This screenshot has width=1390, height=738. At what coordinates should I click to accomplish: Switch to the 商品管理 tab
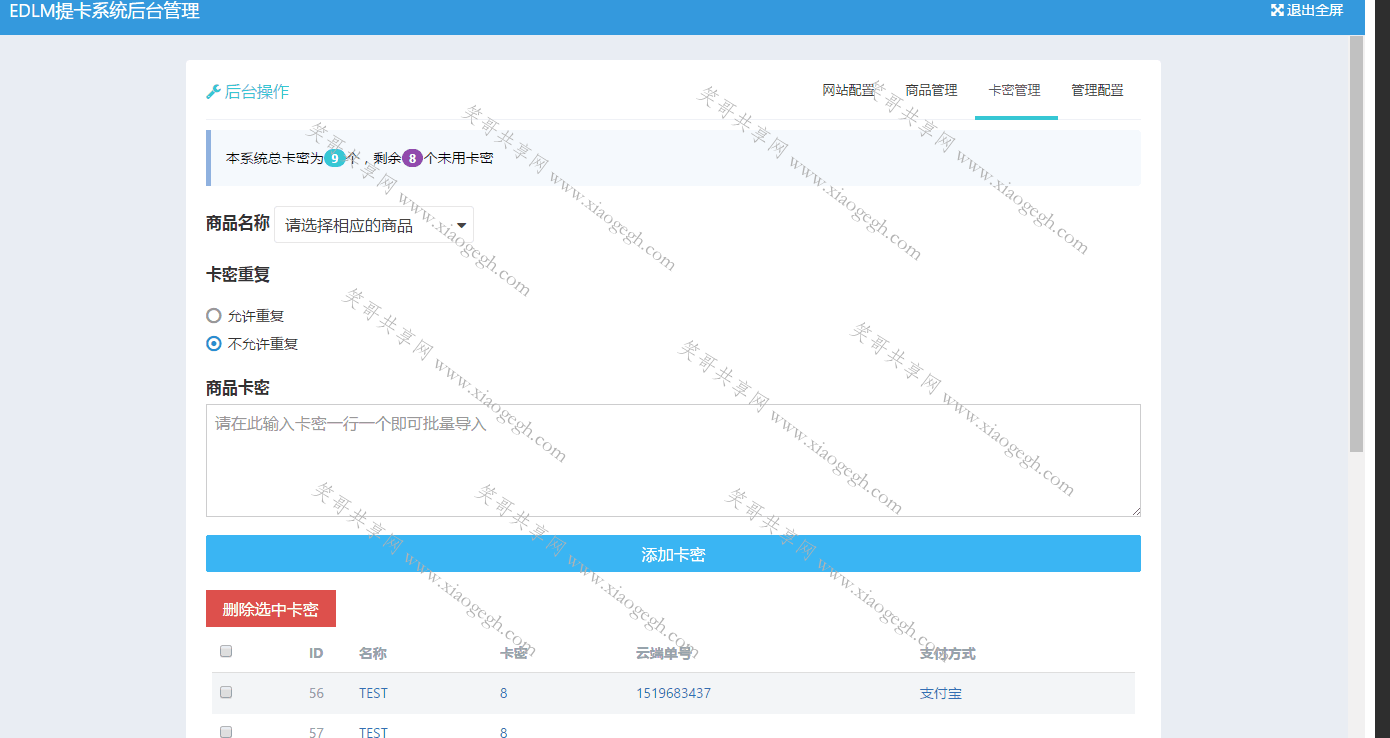[x=931, y=90]
